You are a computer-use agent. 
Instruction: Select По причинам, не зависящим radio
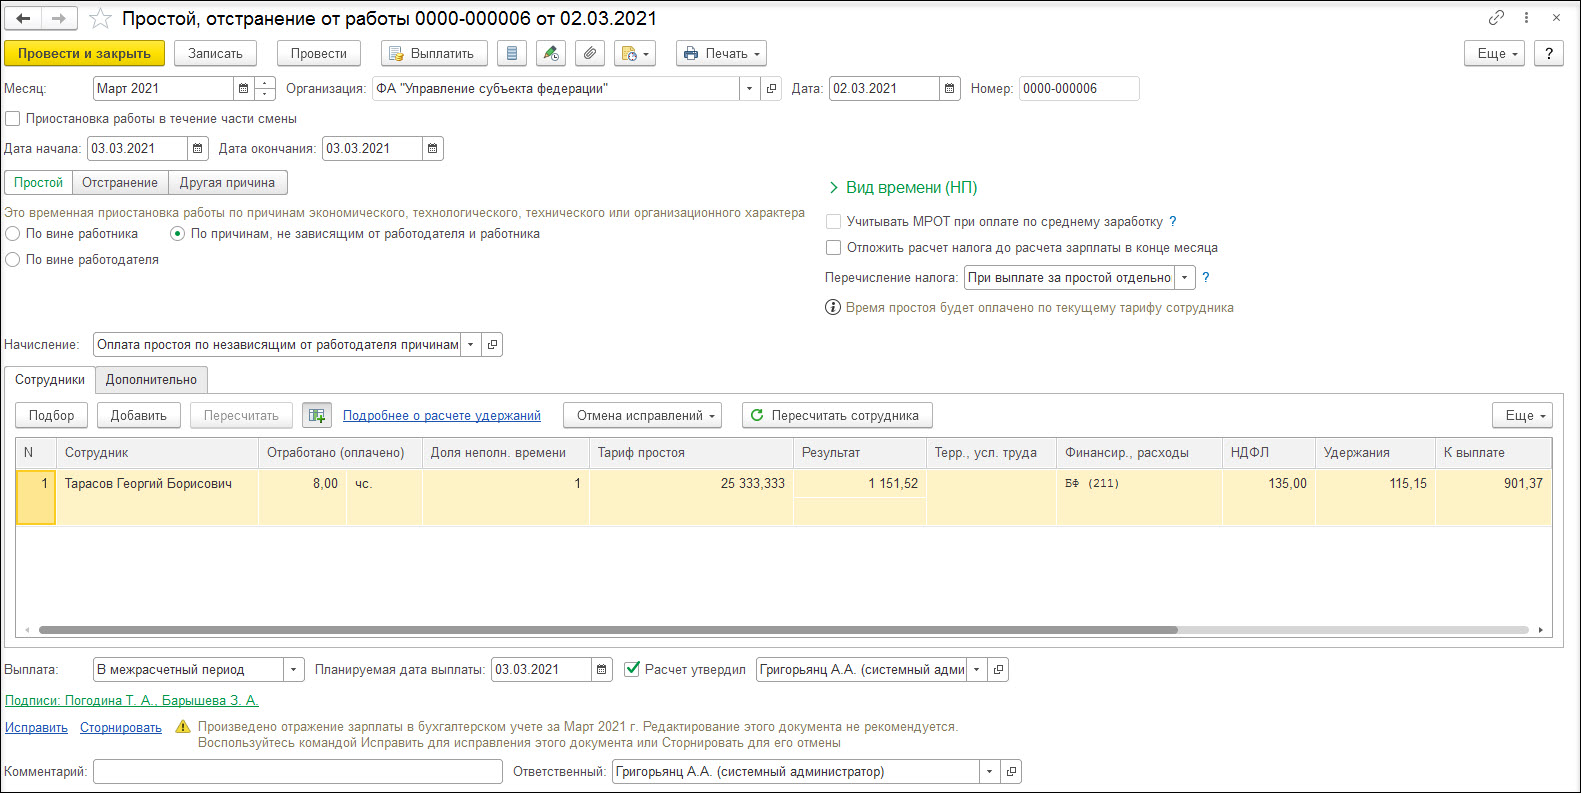[x=178, y=234]
